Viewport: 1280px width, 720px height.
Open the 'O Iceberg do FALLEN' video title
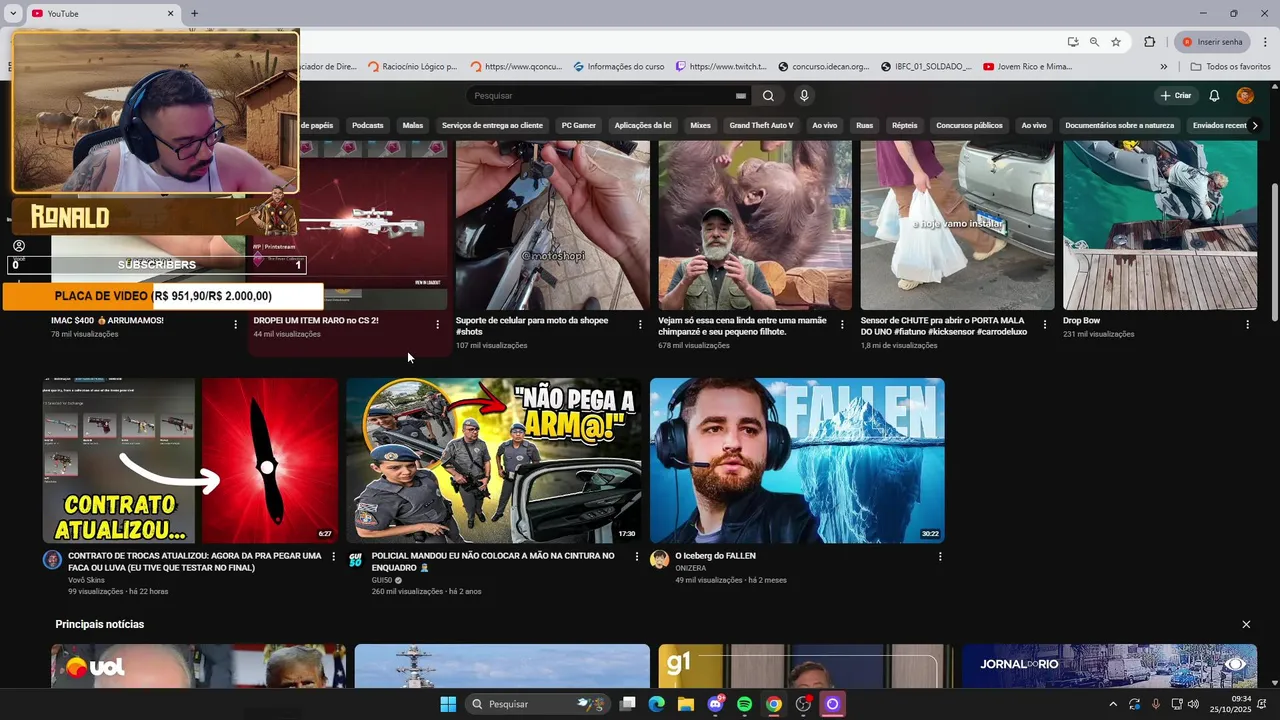715,556
